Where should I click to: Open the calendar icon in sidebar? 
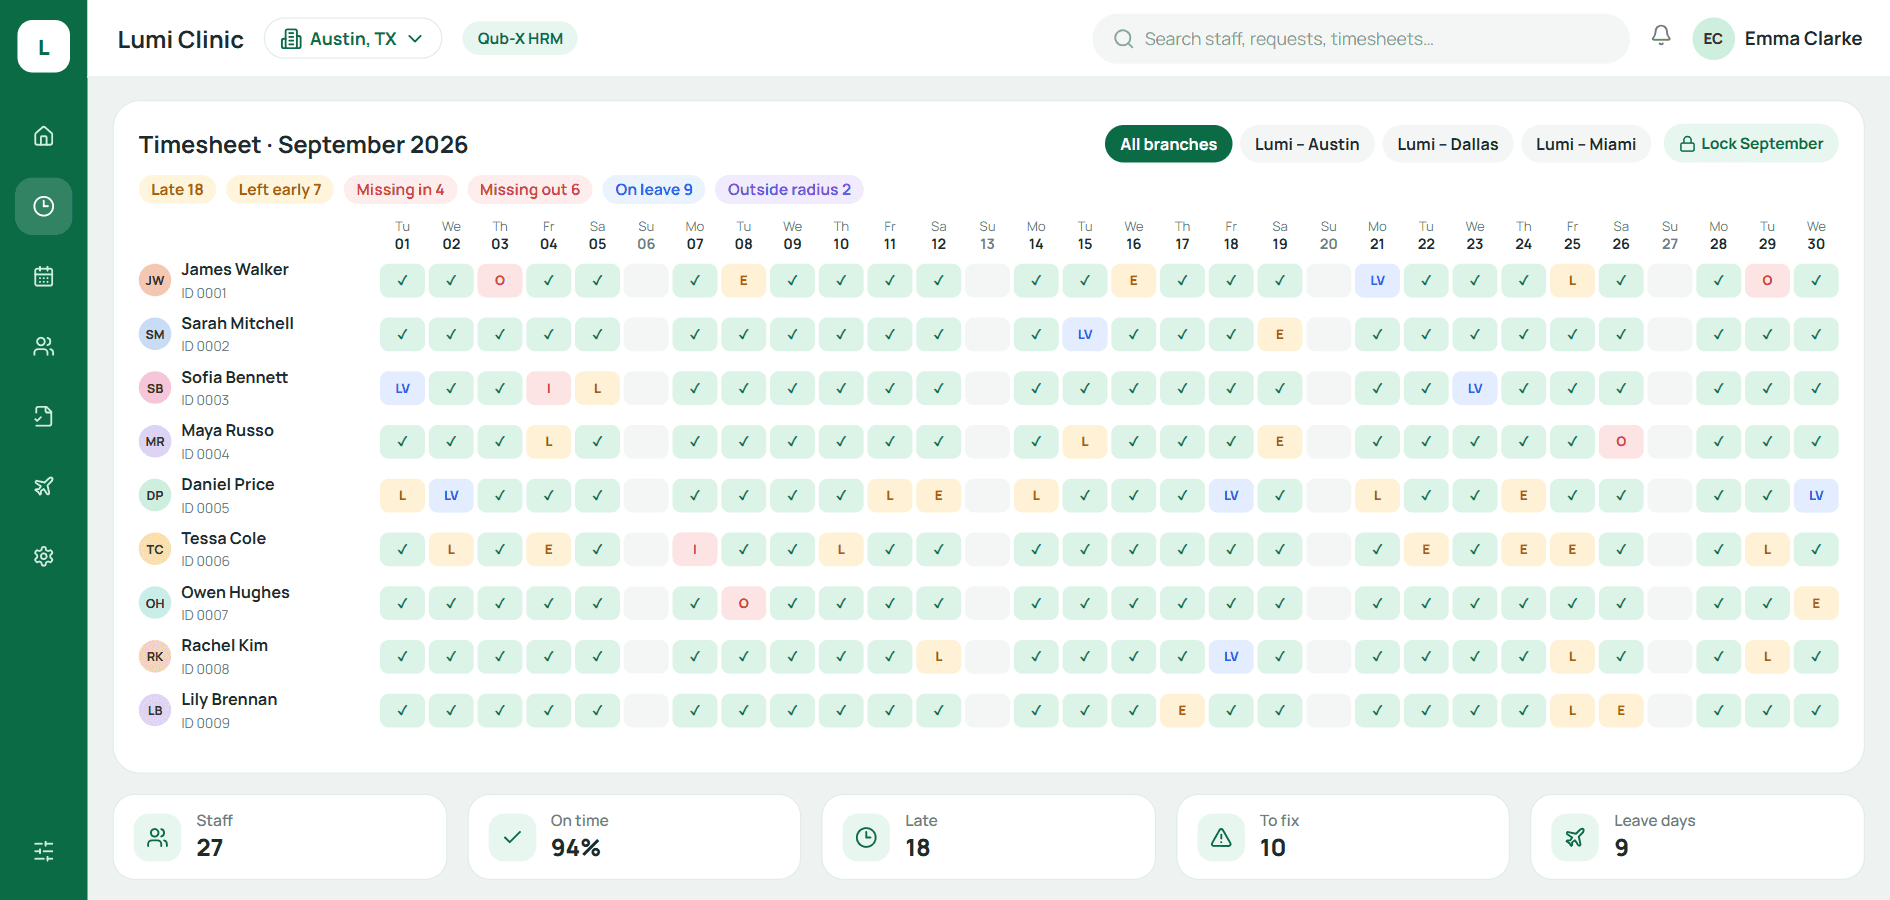[x=43, y=276]
